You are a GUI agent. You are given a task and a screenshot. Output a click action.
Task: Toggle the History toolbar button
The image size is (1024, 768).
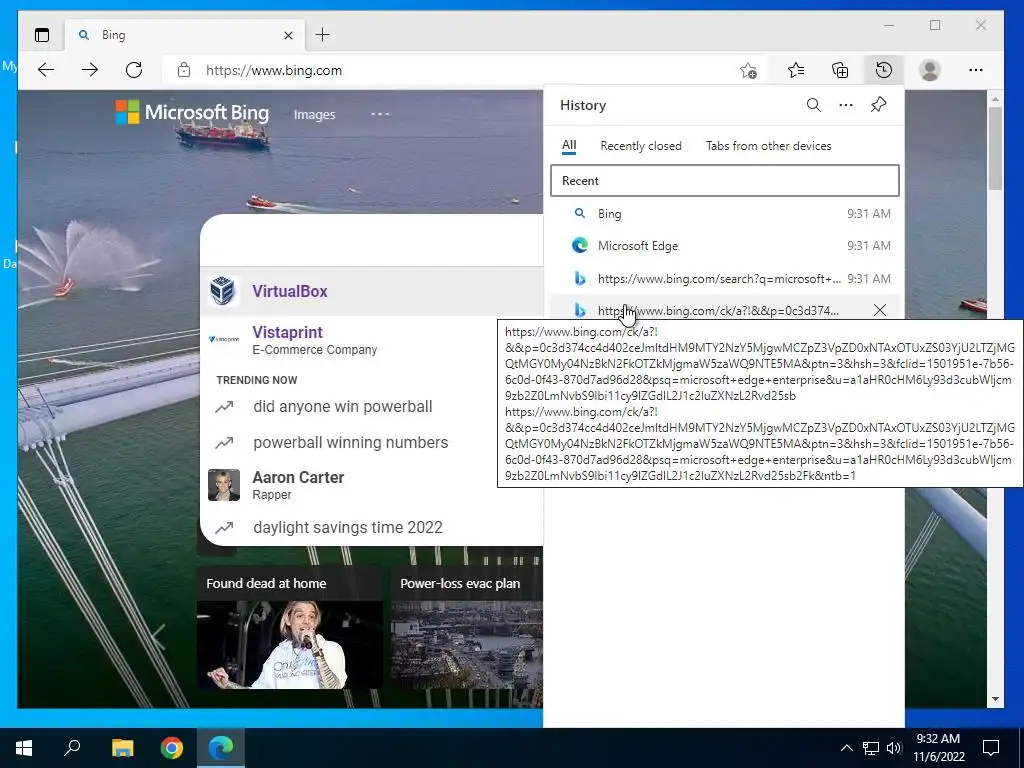(x=884, y=70)
